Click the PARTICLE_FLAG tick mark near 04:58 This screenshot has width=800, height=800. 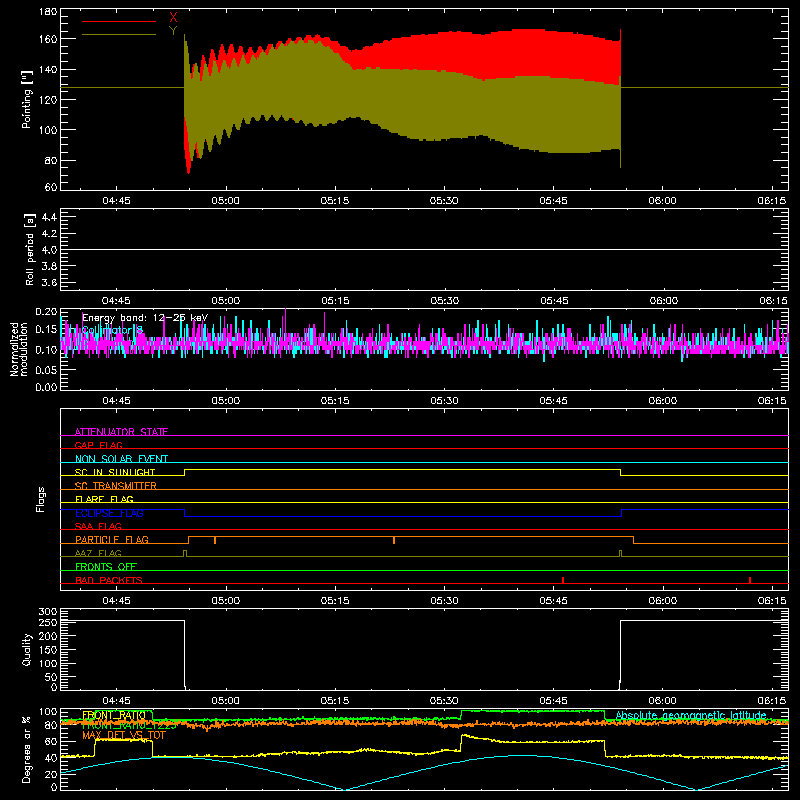pos(215,540)
